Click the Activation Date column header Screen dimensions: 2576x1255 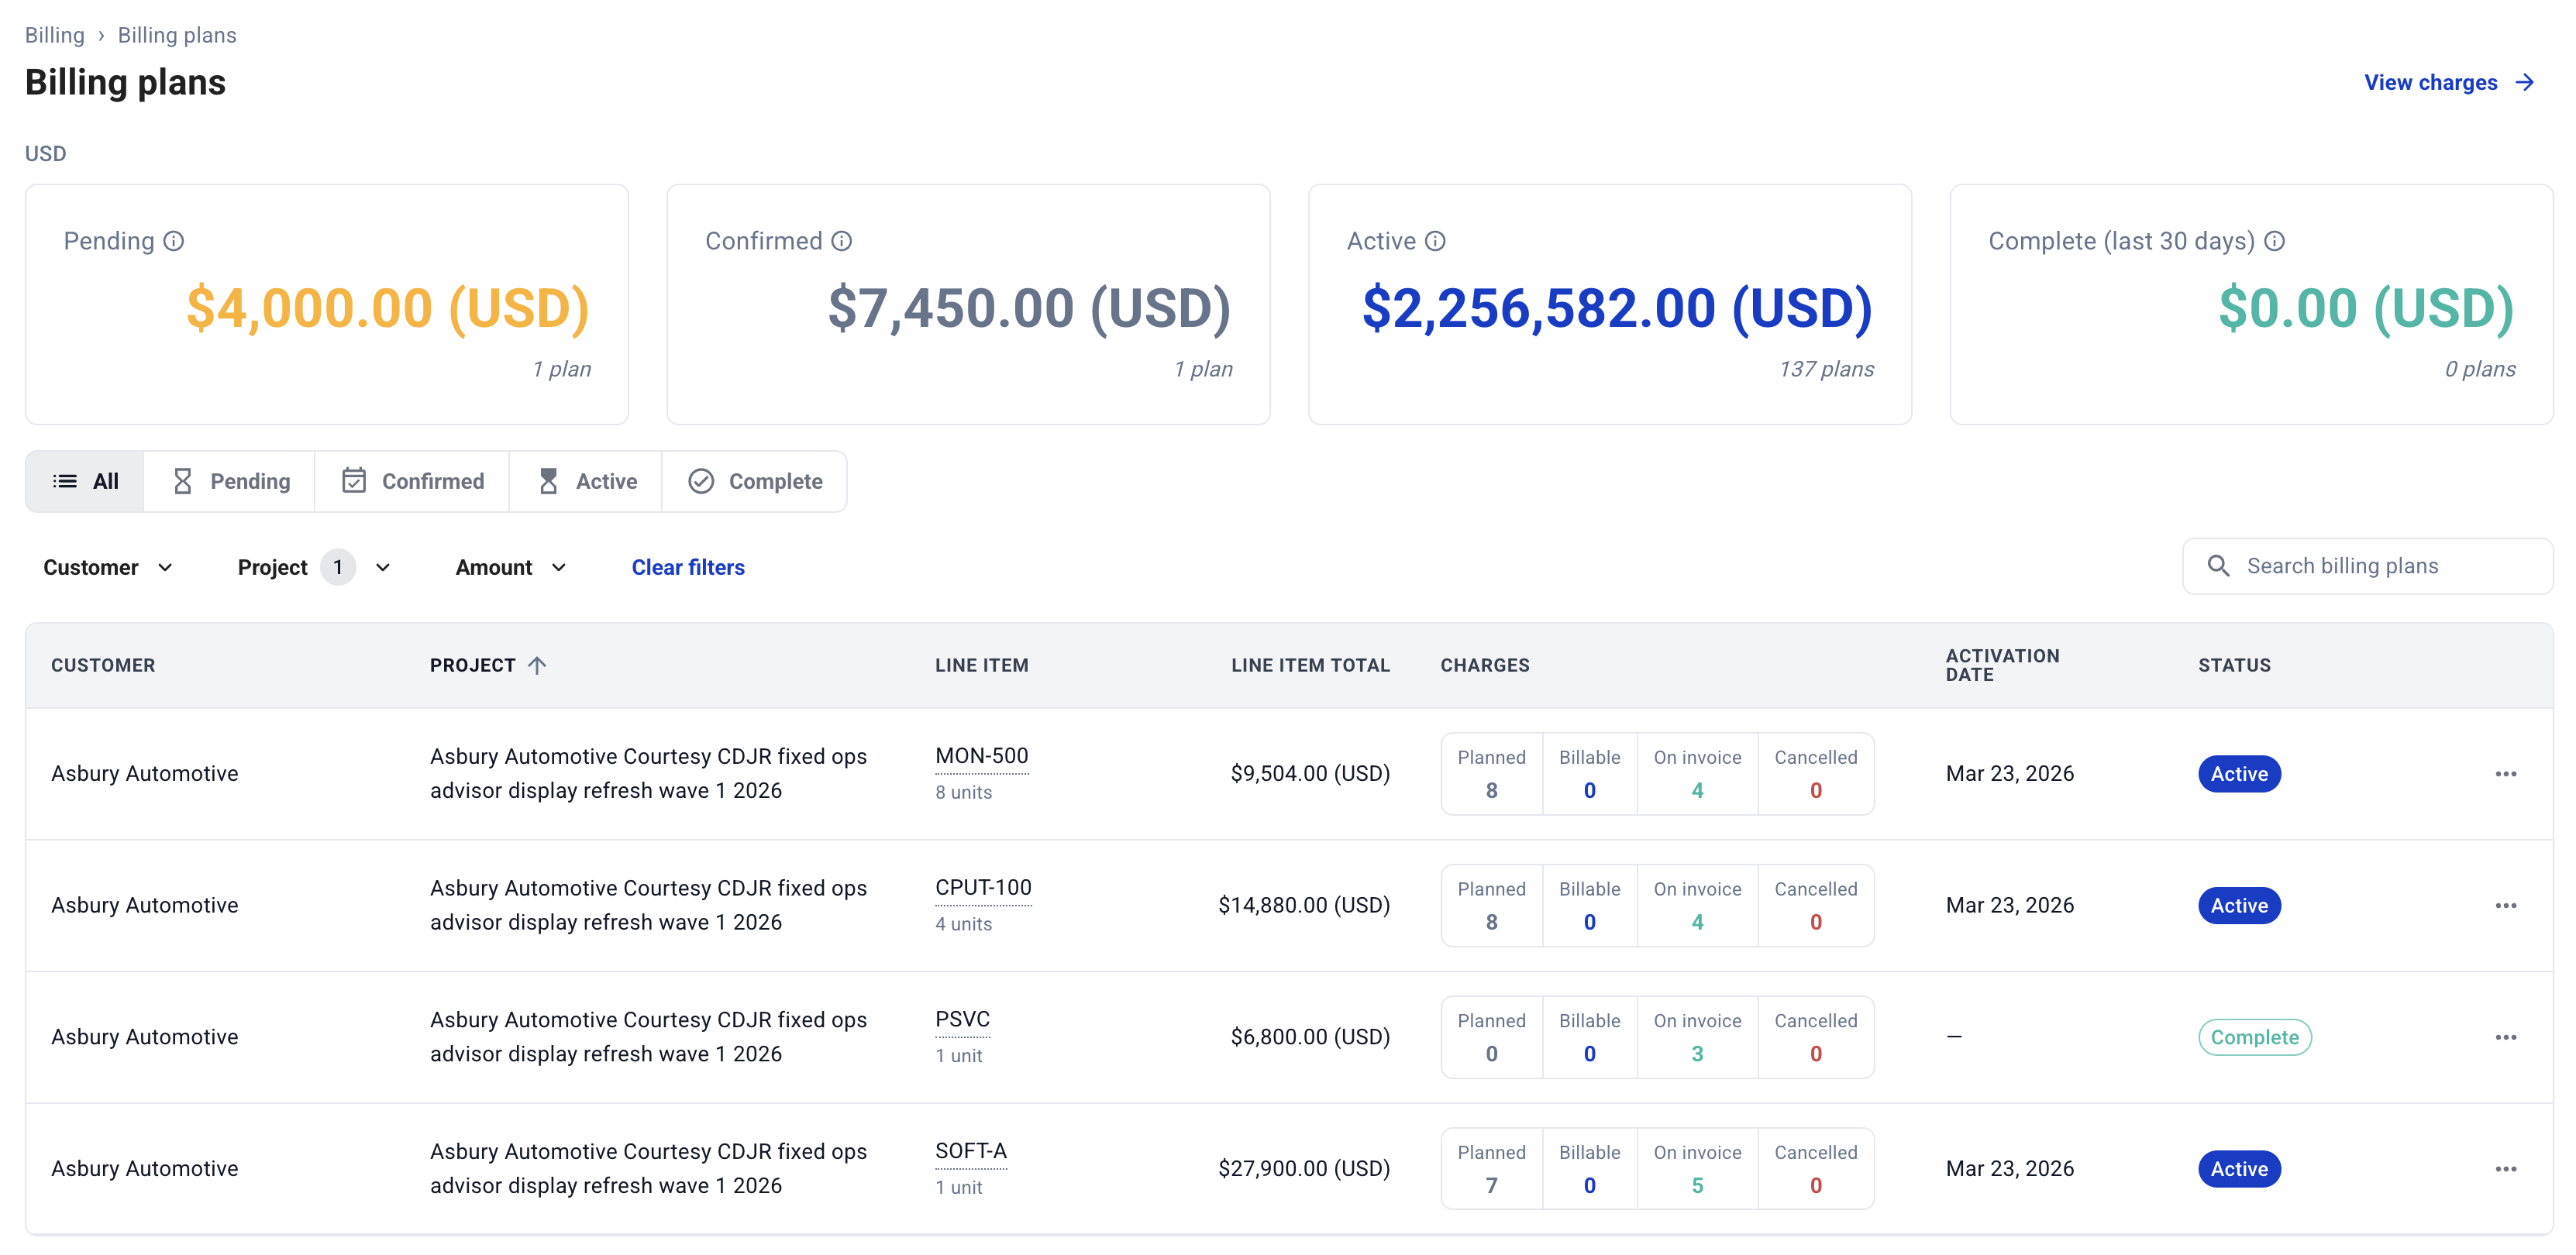[2002, 666]
